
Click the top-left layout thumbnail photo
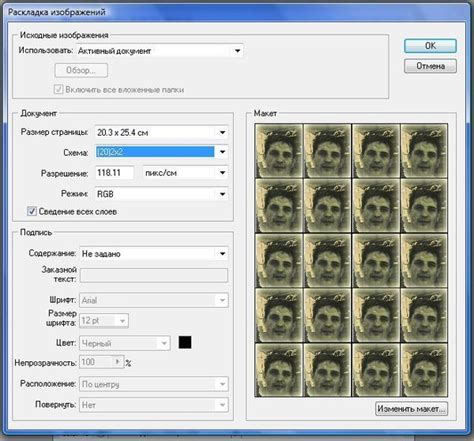pos(279,151)
